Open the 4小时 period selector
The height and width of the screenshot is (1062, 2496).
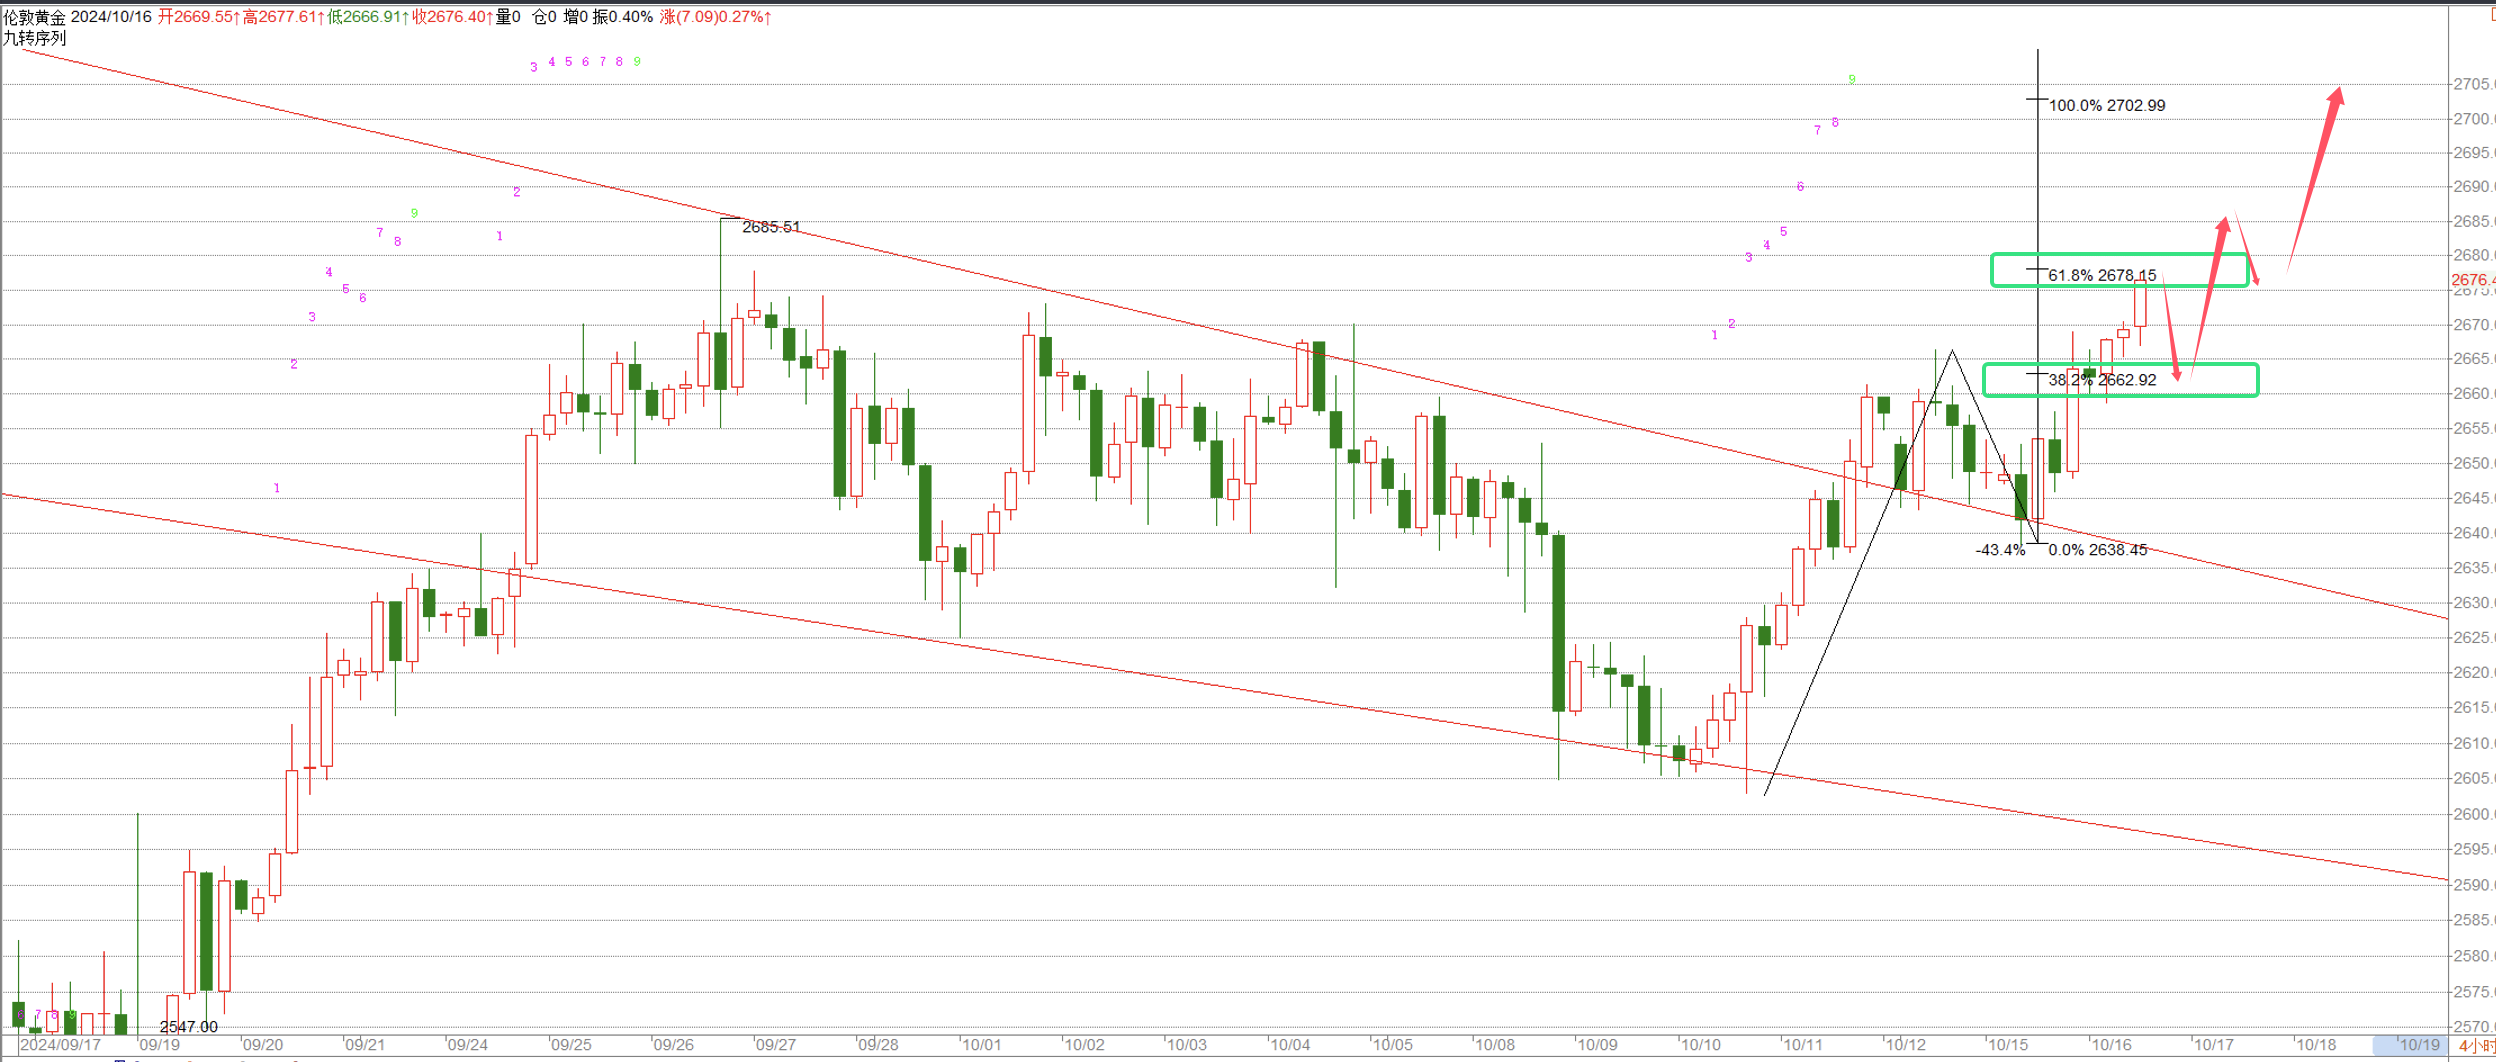coord(2477,1045)
